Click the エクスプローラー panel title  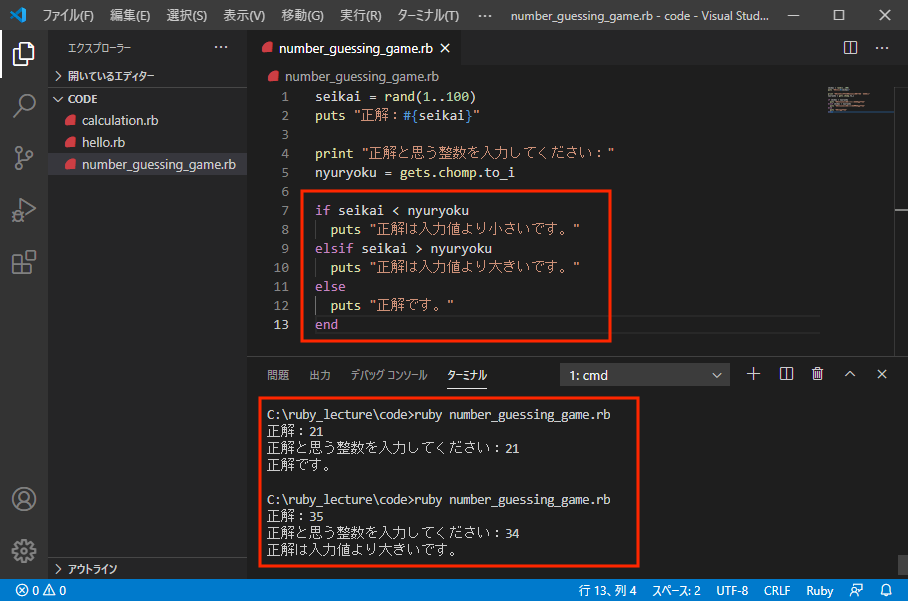point(100,48)
